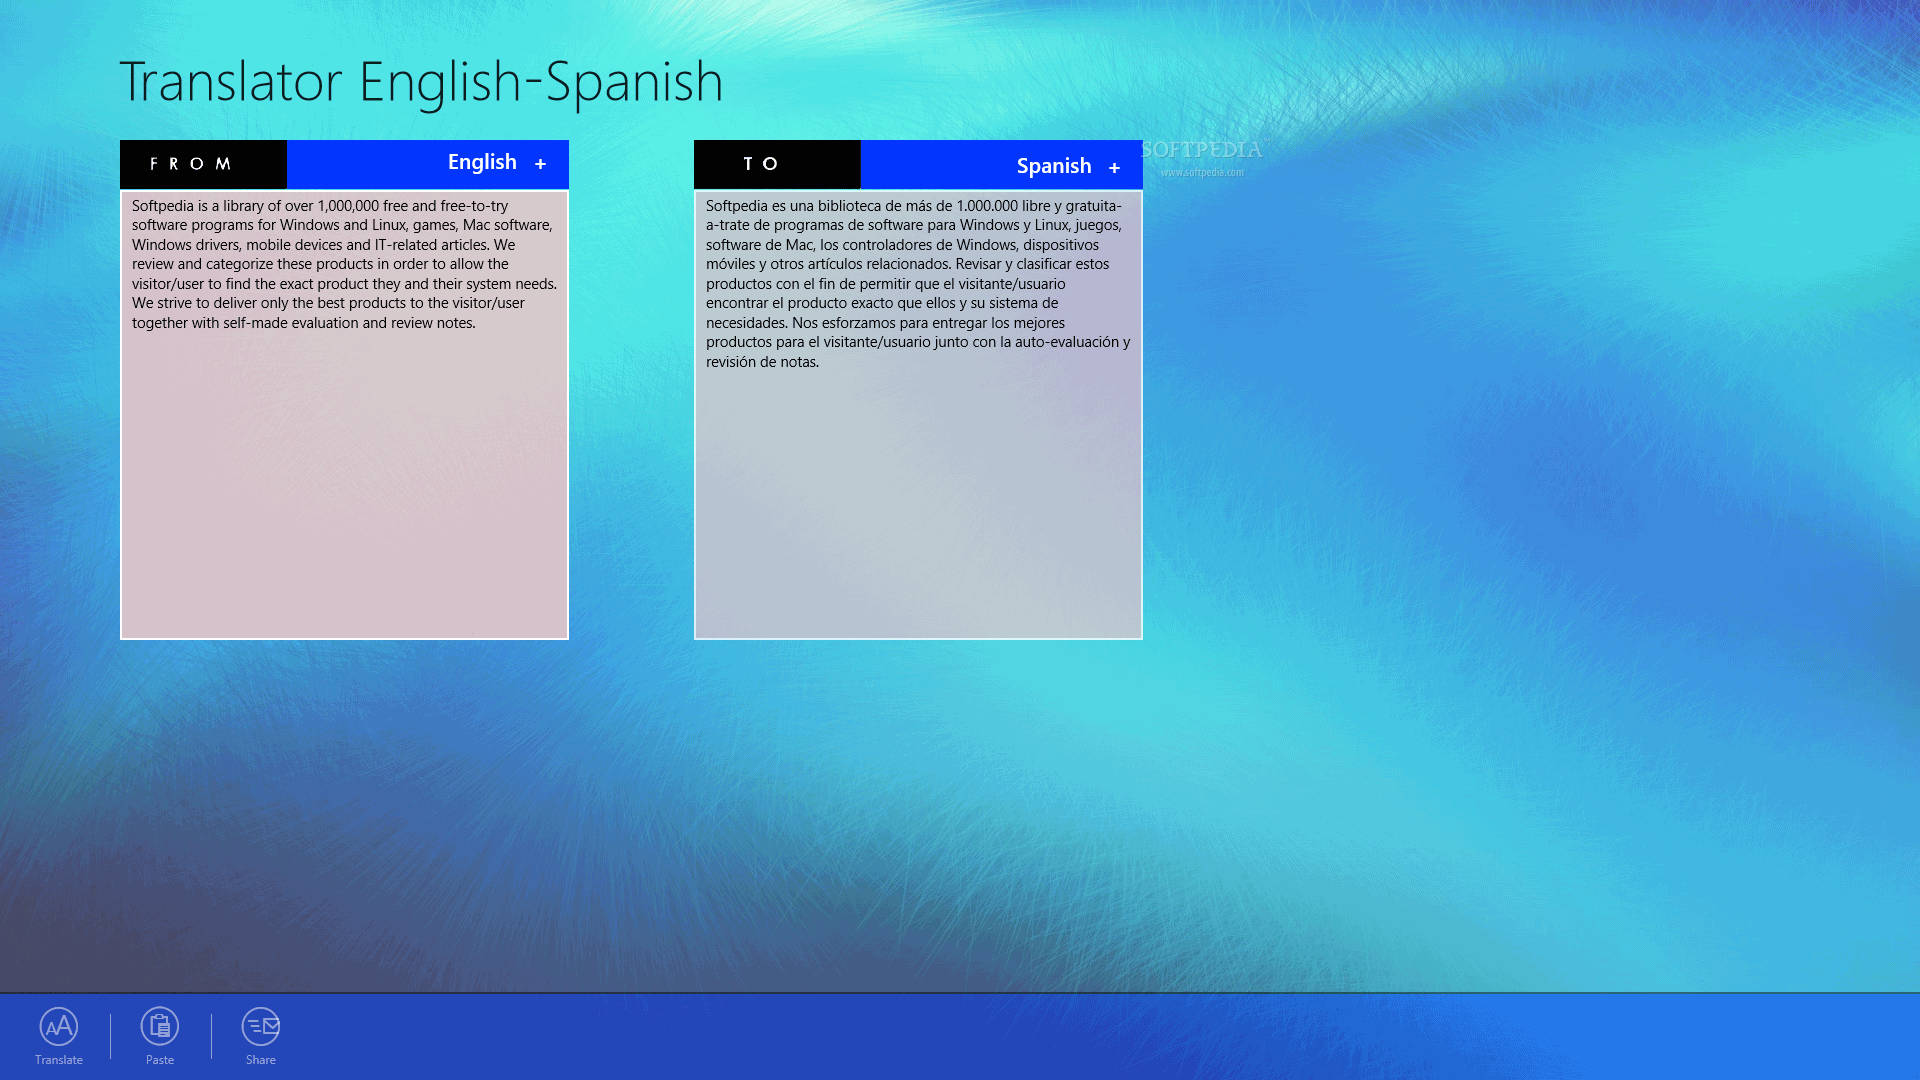Image resolution: width=1920 pixels, height=1080 pixels.
Task: Click the Share envelope icon
Action: (x=261, y=1026)
